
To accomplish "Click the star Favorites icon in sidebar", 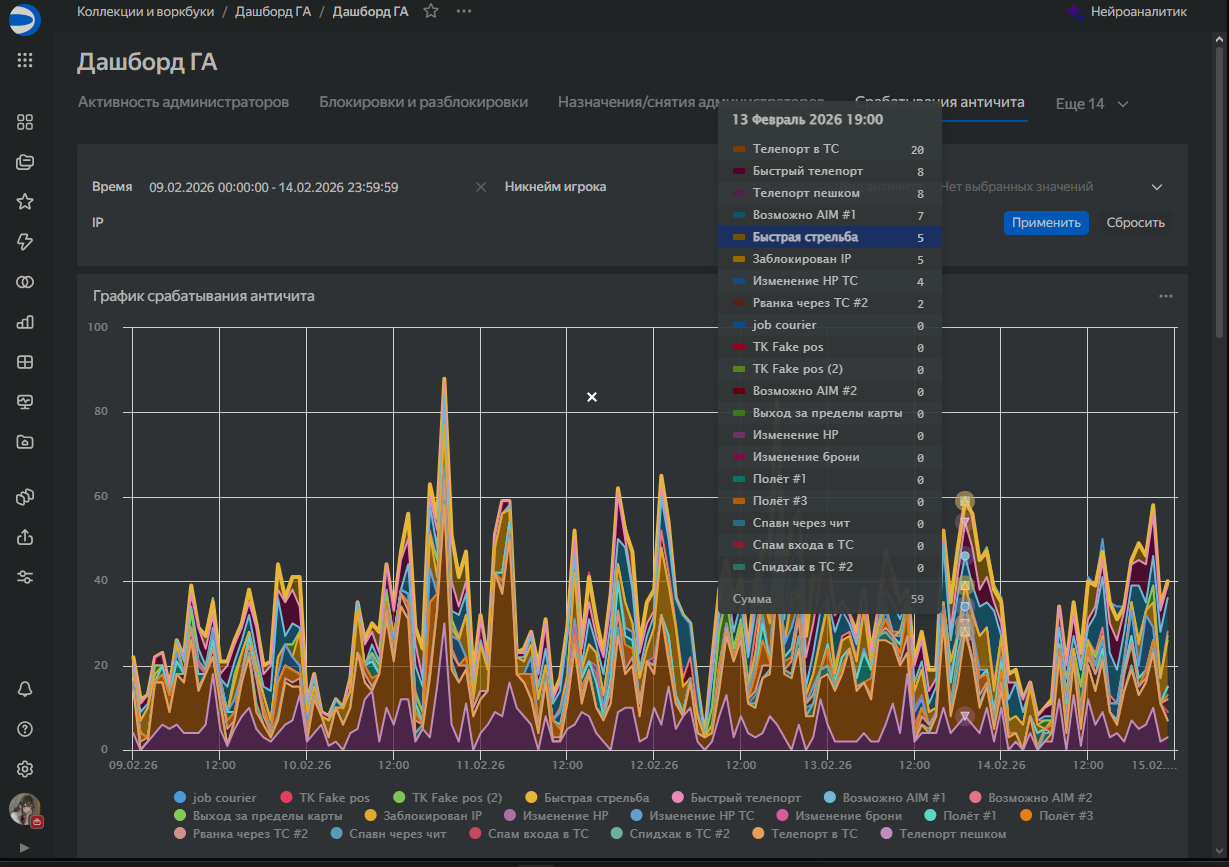I will (25, 202).
